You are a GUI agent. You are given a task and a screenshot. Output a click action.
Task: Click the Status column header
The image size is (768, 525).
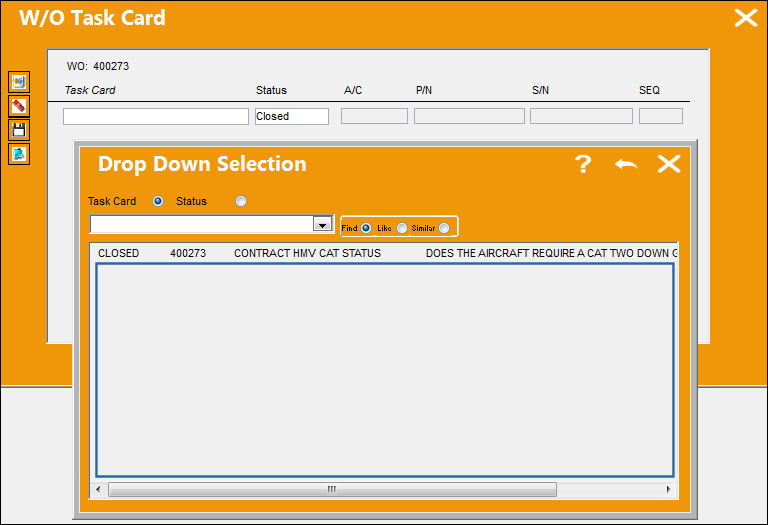click(x=271, y=90)
